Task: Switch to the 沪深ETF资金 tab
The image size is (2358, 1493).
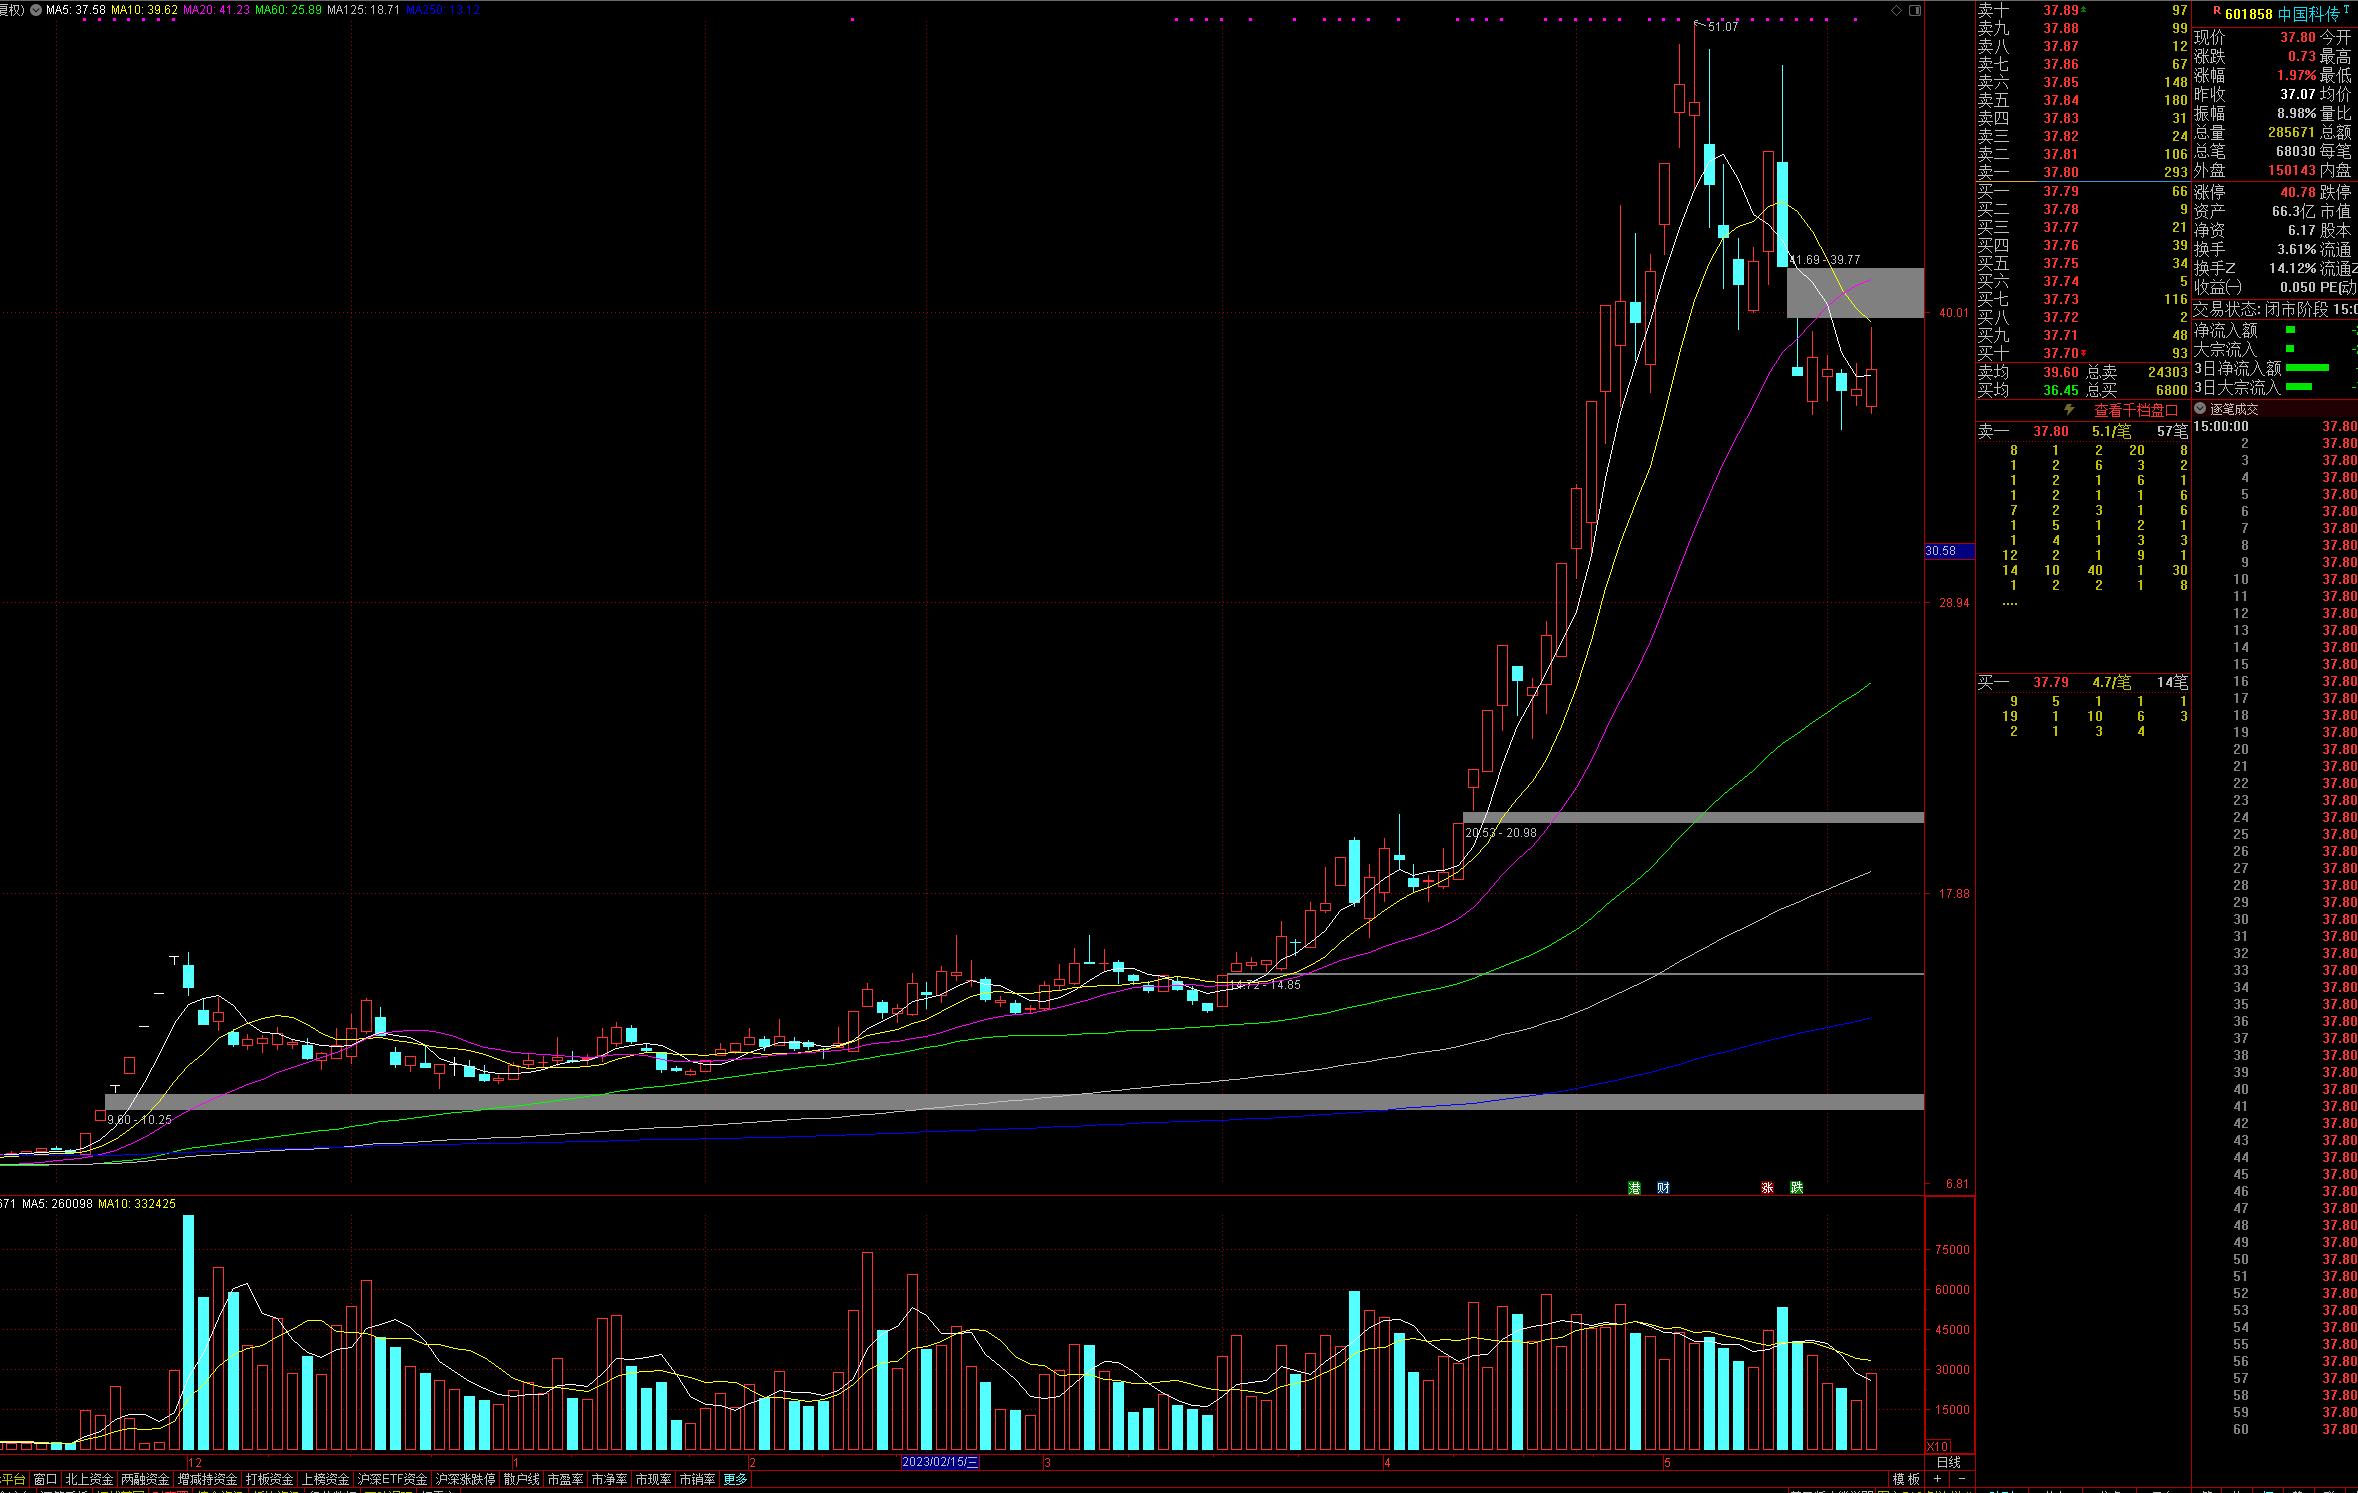Action: coord(392,1479)
